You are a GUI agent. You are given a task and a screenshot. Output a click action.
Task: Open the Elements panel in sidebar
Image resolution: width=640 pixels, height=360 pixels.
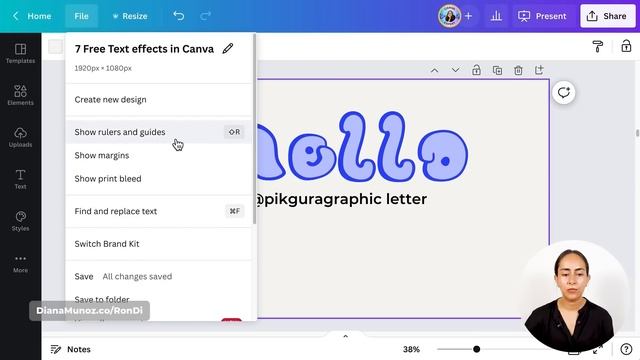click(x=20, y=95)
